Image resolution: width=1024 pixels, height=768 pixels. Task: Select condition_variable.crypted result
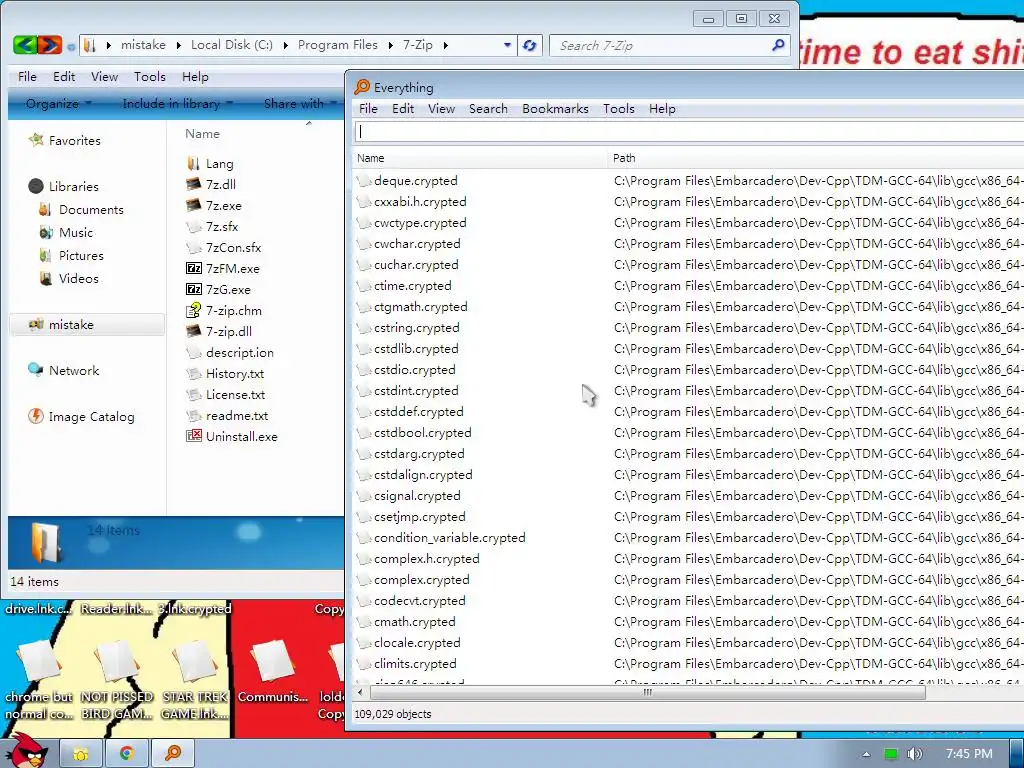(x=449, y=537)
